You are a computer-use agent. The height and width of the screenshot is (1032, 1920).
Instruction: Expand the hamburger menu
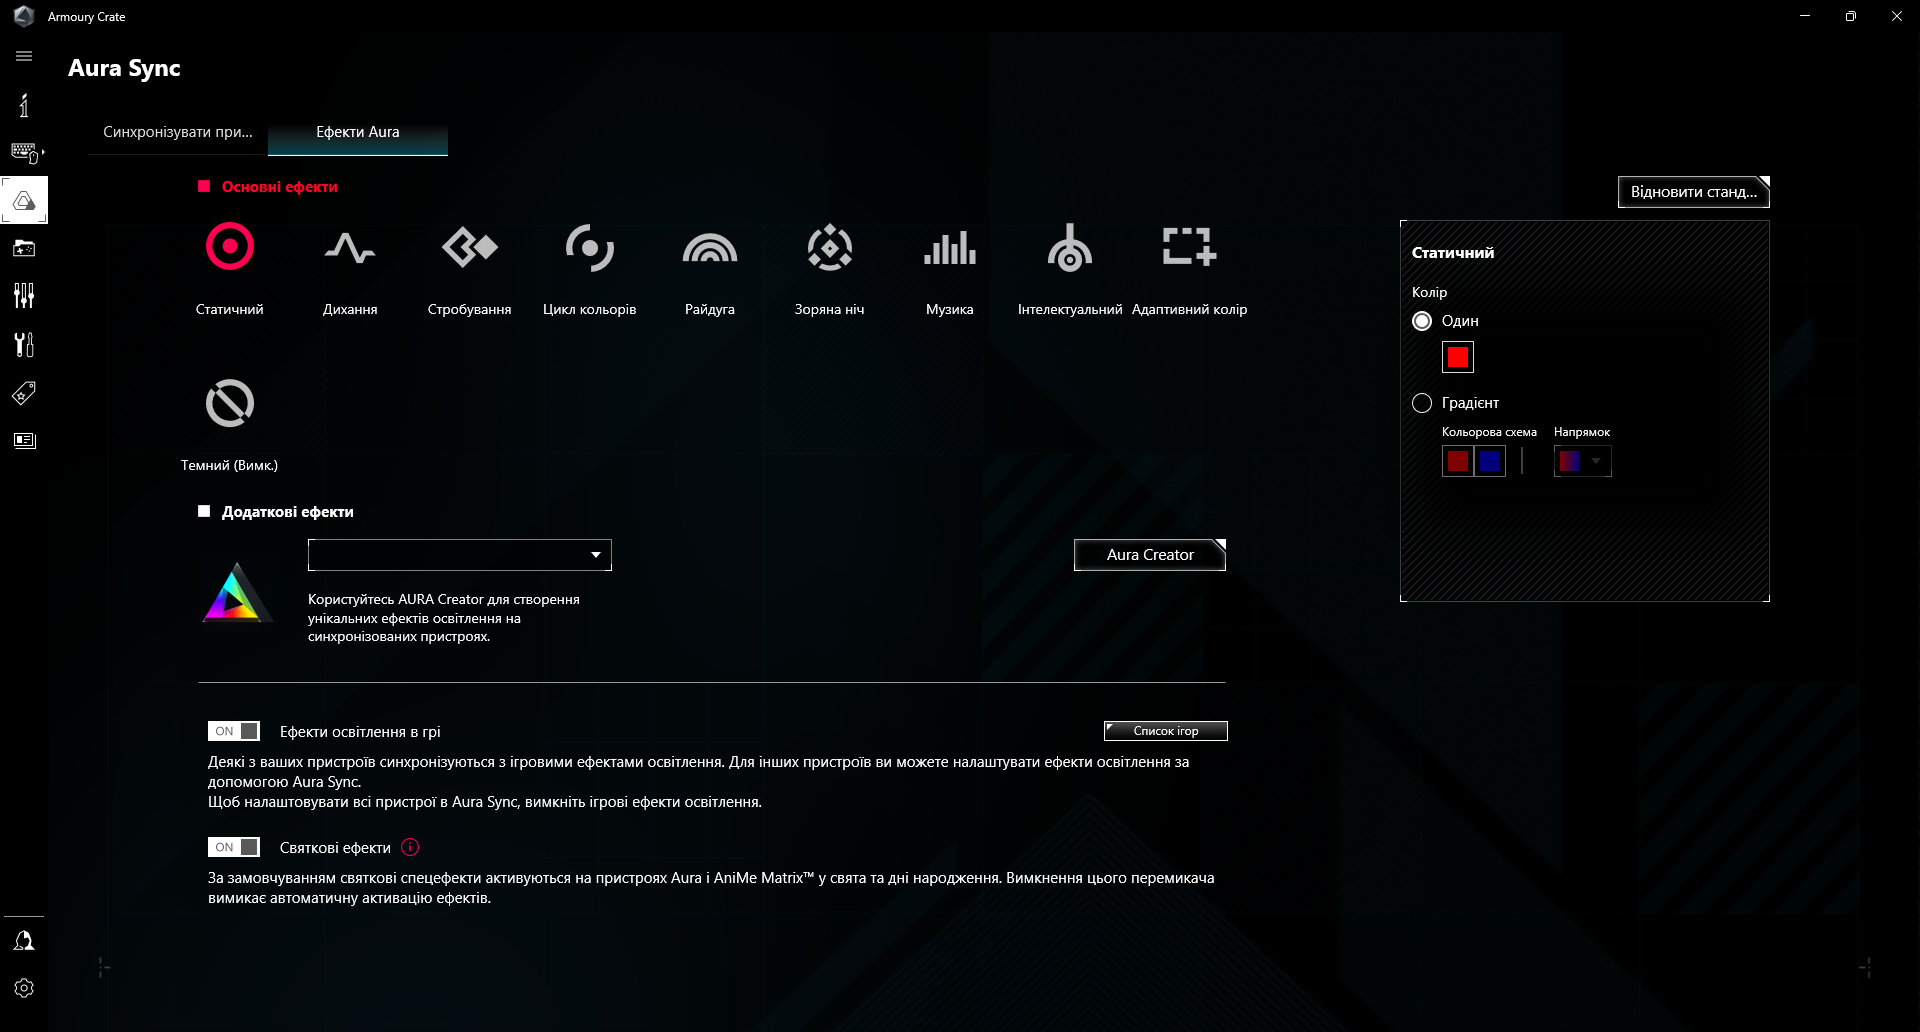click(x=23, y=56)
